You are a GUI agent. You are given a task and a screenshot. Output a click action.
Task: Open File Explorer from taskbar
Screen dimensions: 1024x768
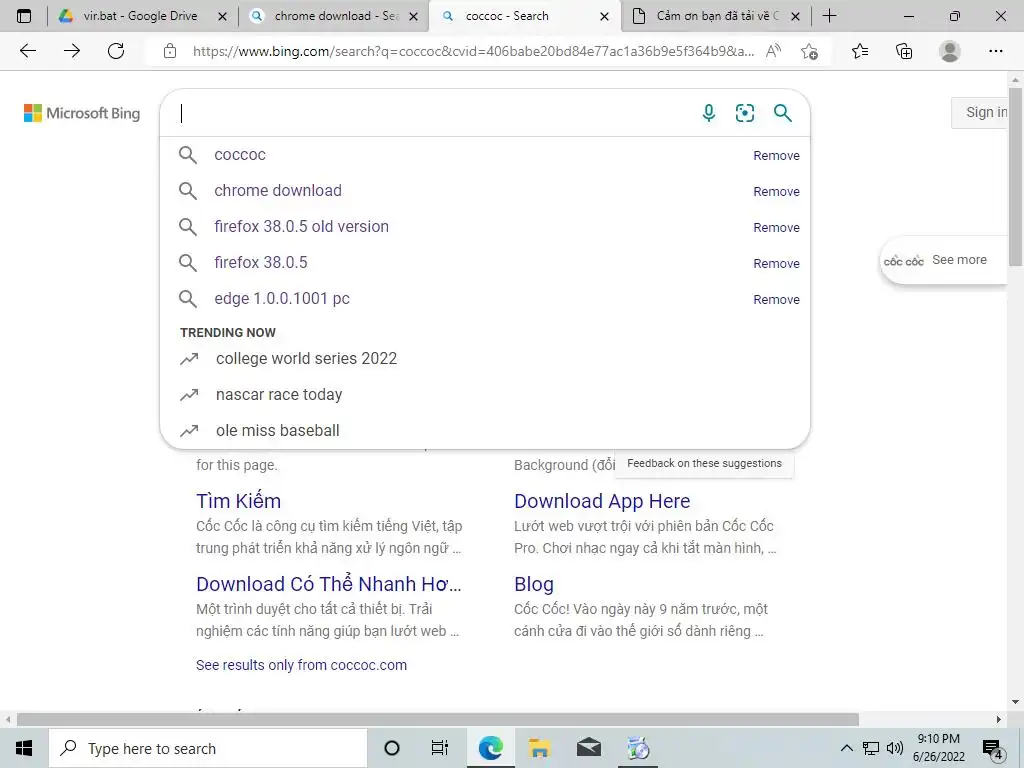[x=539, y=748]
